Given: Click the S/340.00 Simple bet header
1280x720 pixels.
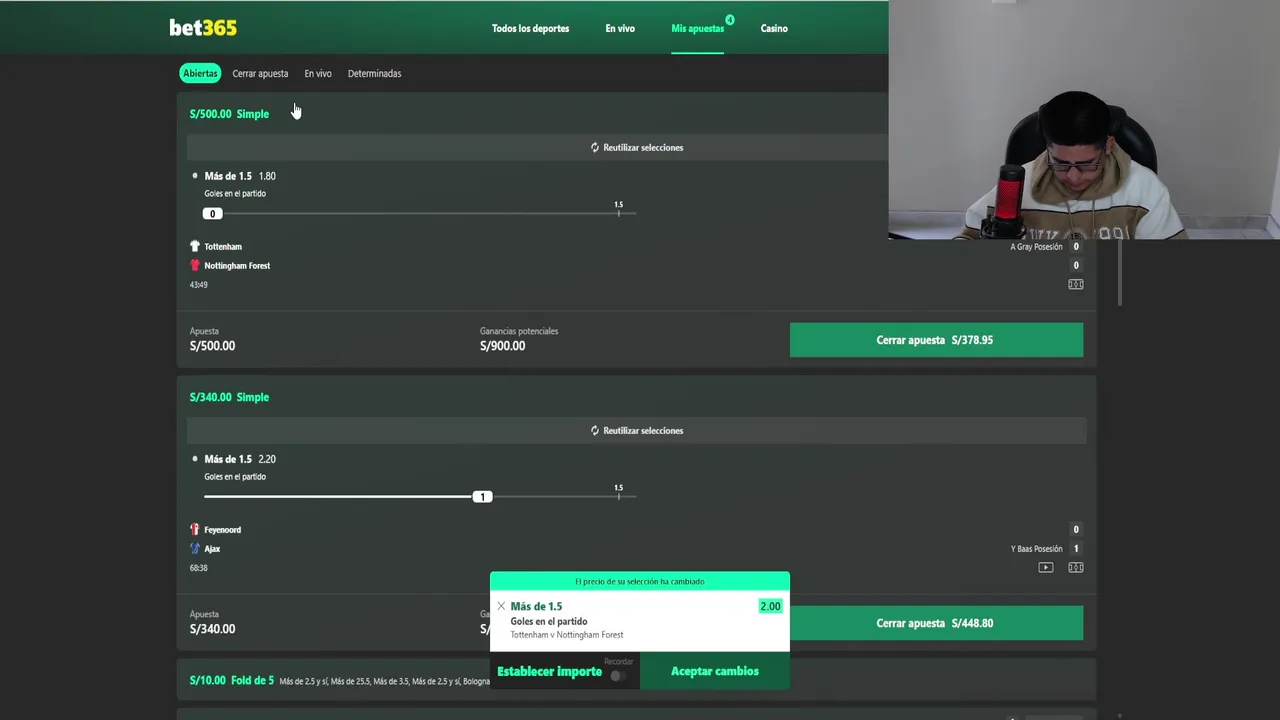Looking at the screenshot, I should (229, 397).
